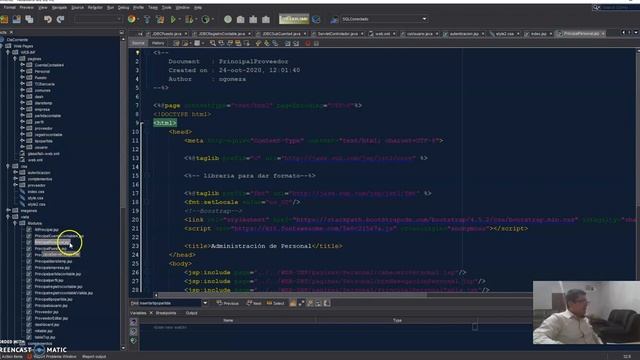
Task: Click the Select button in find bar
Action: click(276, 303)
